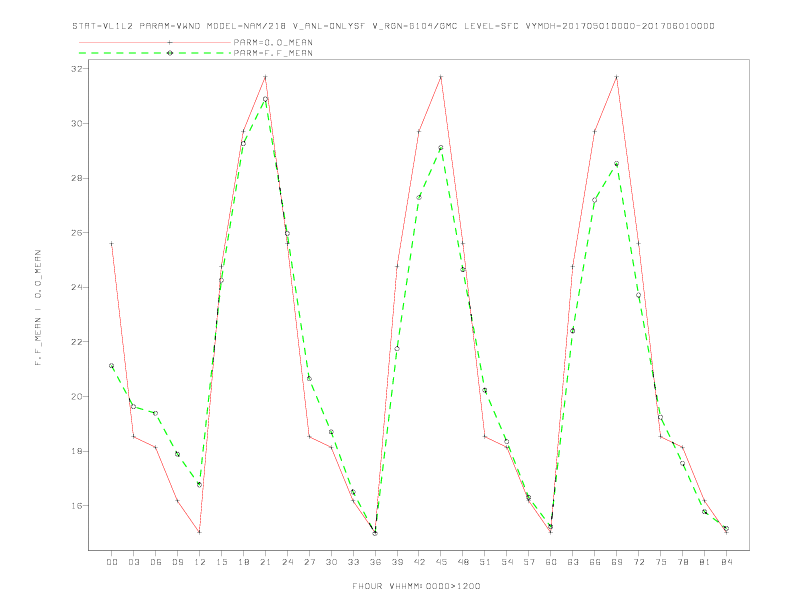Select the red plus marker at hour 06
Screen dimensions: 792x612
pyautogui.click(x=156, y=447)
